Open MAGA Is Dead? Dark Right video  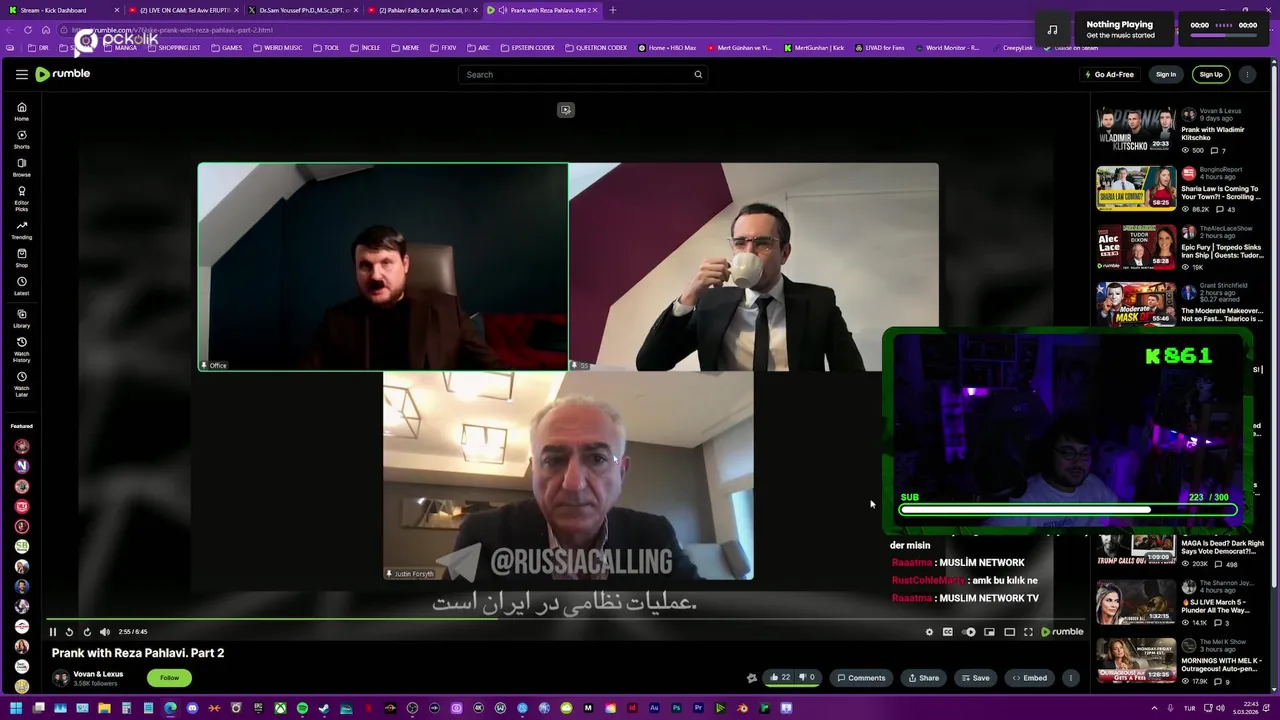coord(1220,548)
